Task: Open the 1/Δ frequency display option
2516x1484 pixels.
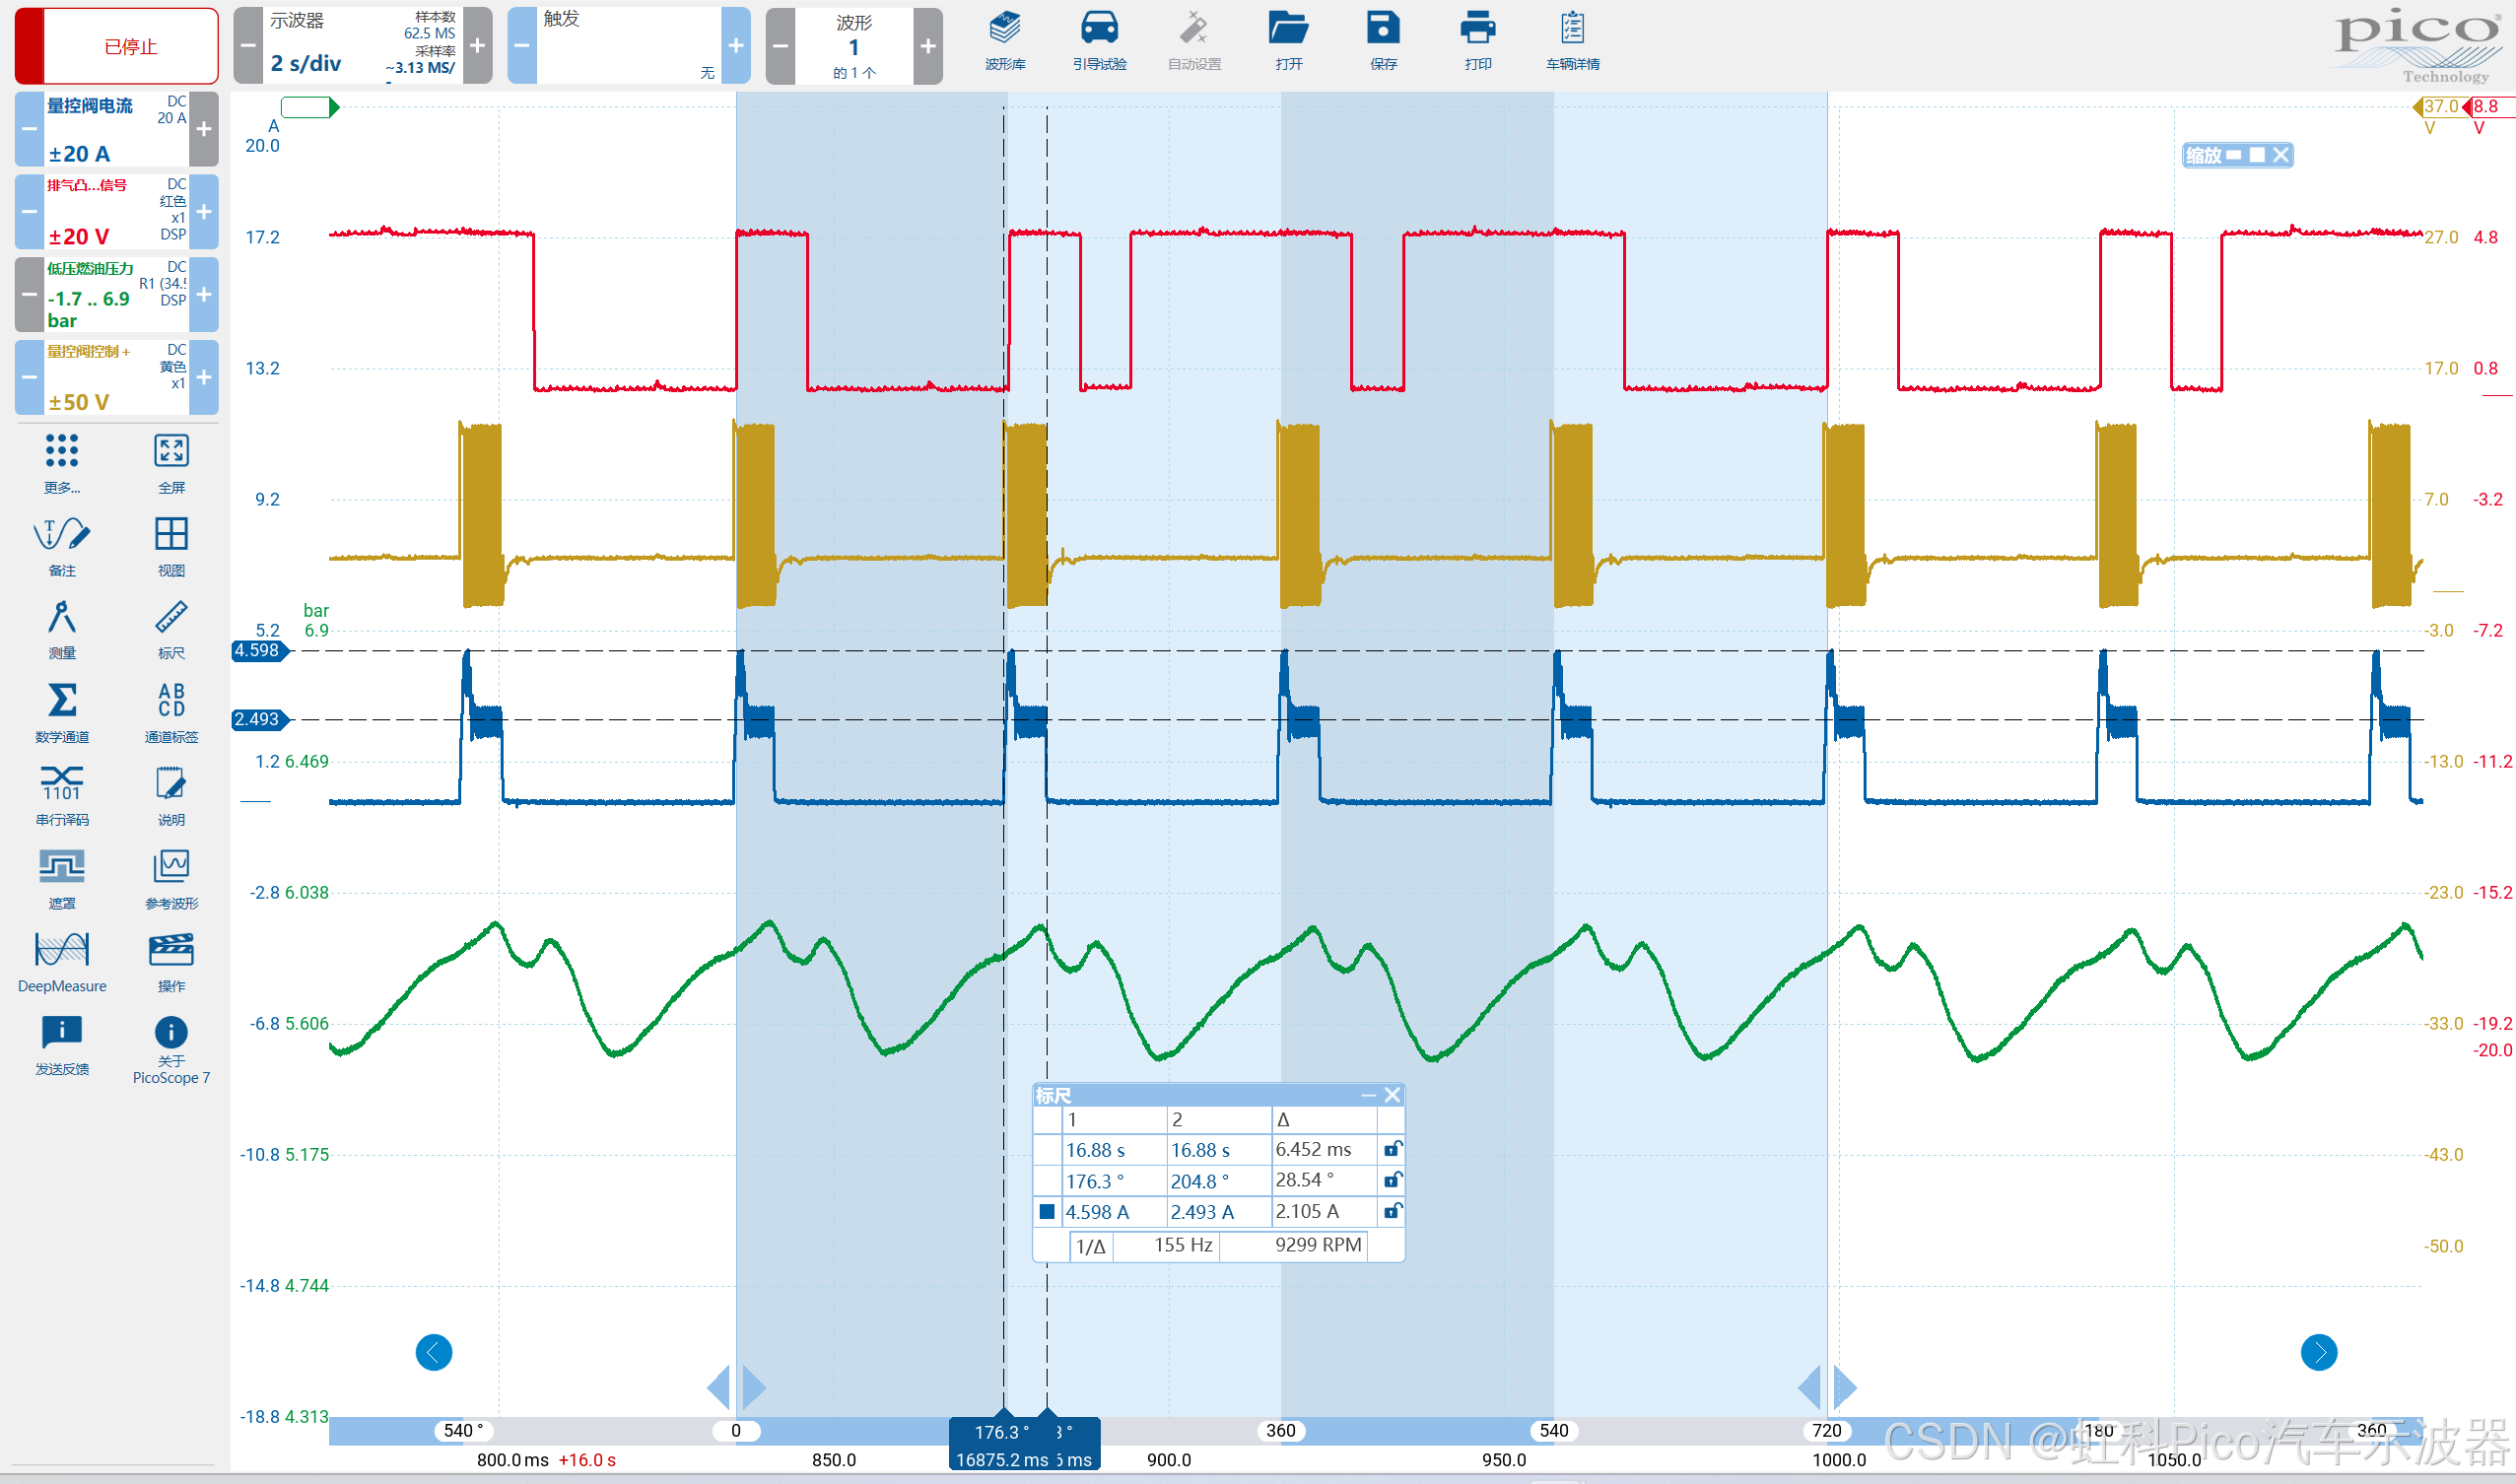Action: pos(1091,1246)
